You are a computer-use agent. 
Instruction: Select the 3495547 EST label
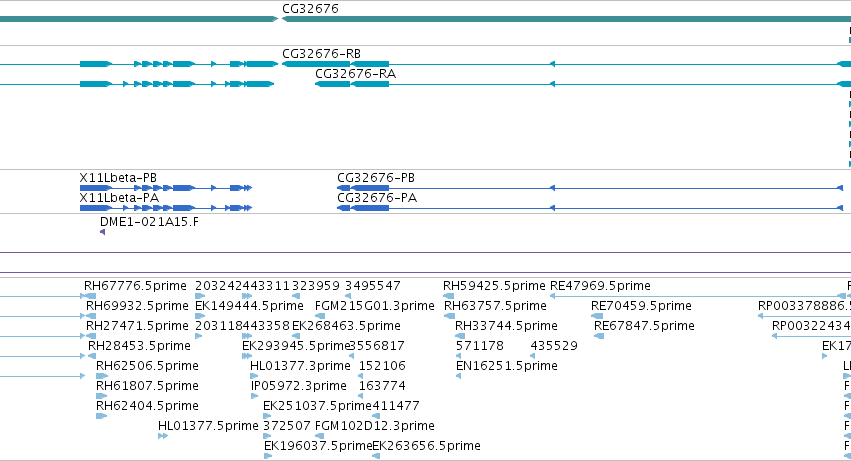coord(373,286)
